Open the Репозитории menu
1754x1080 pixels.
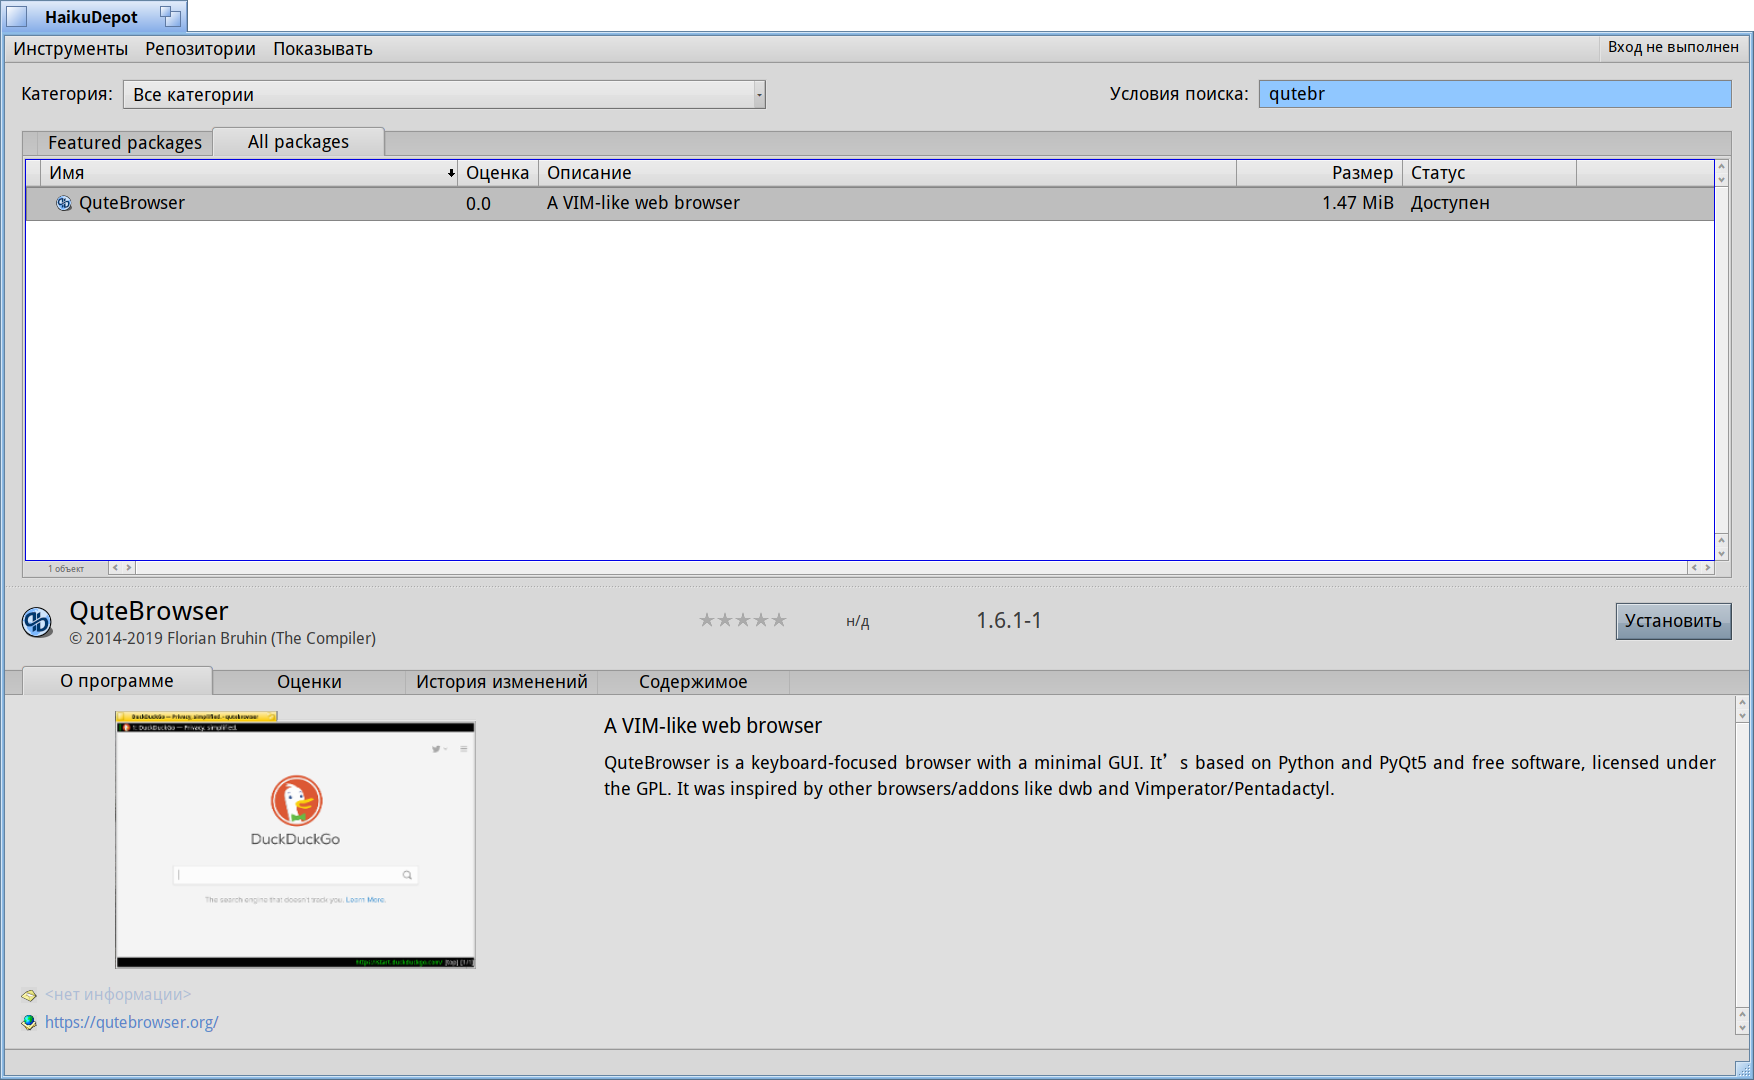[200, 49]
